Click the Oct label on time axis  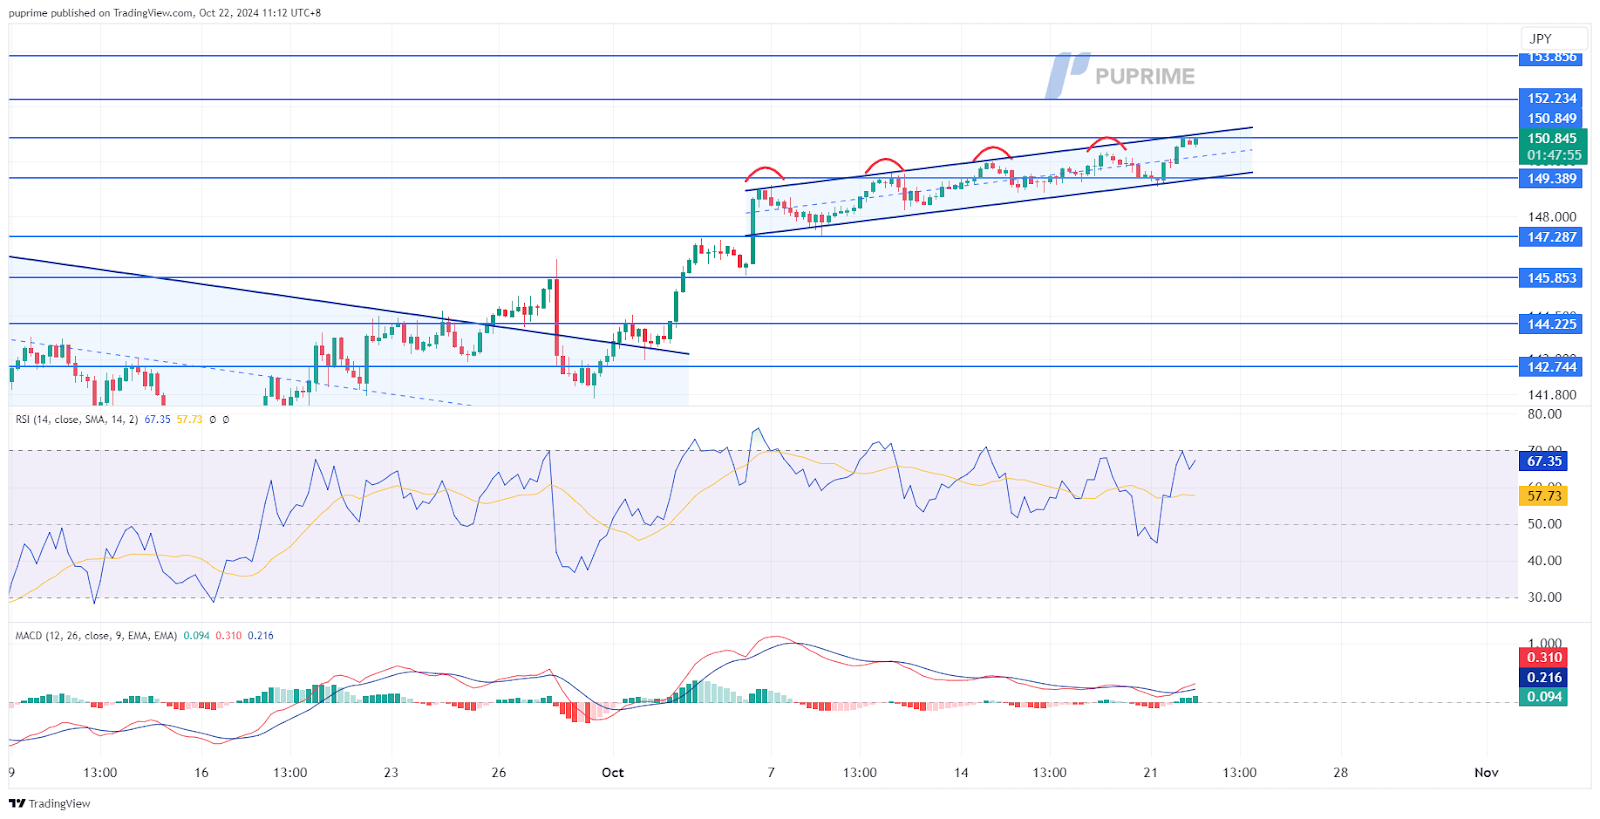point(613,773)
